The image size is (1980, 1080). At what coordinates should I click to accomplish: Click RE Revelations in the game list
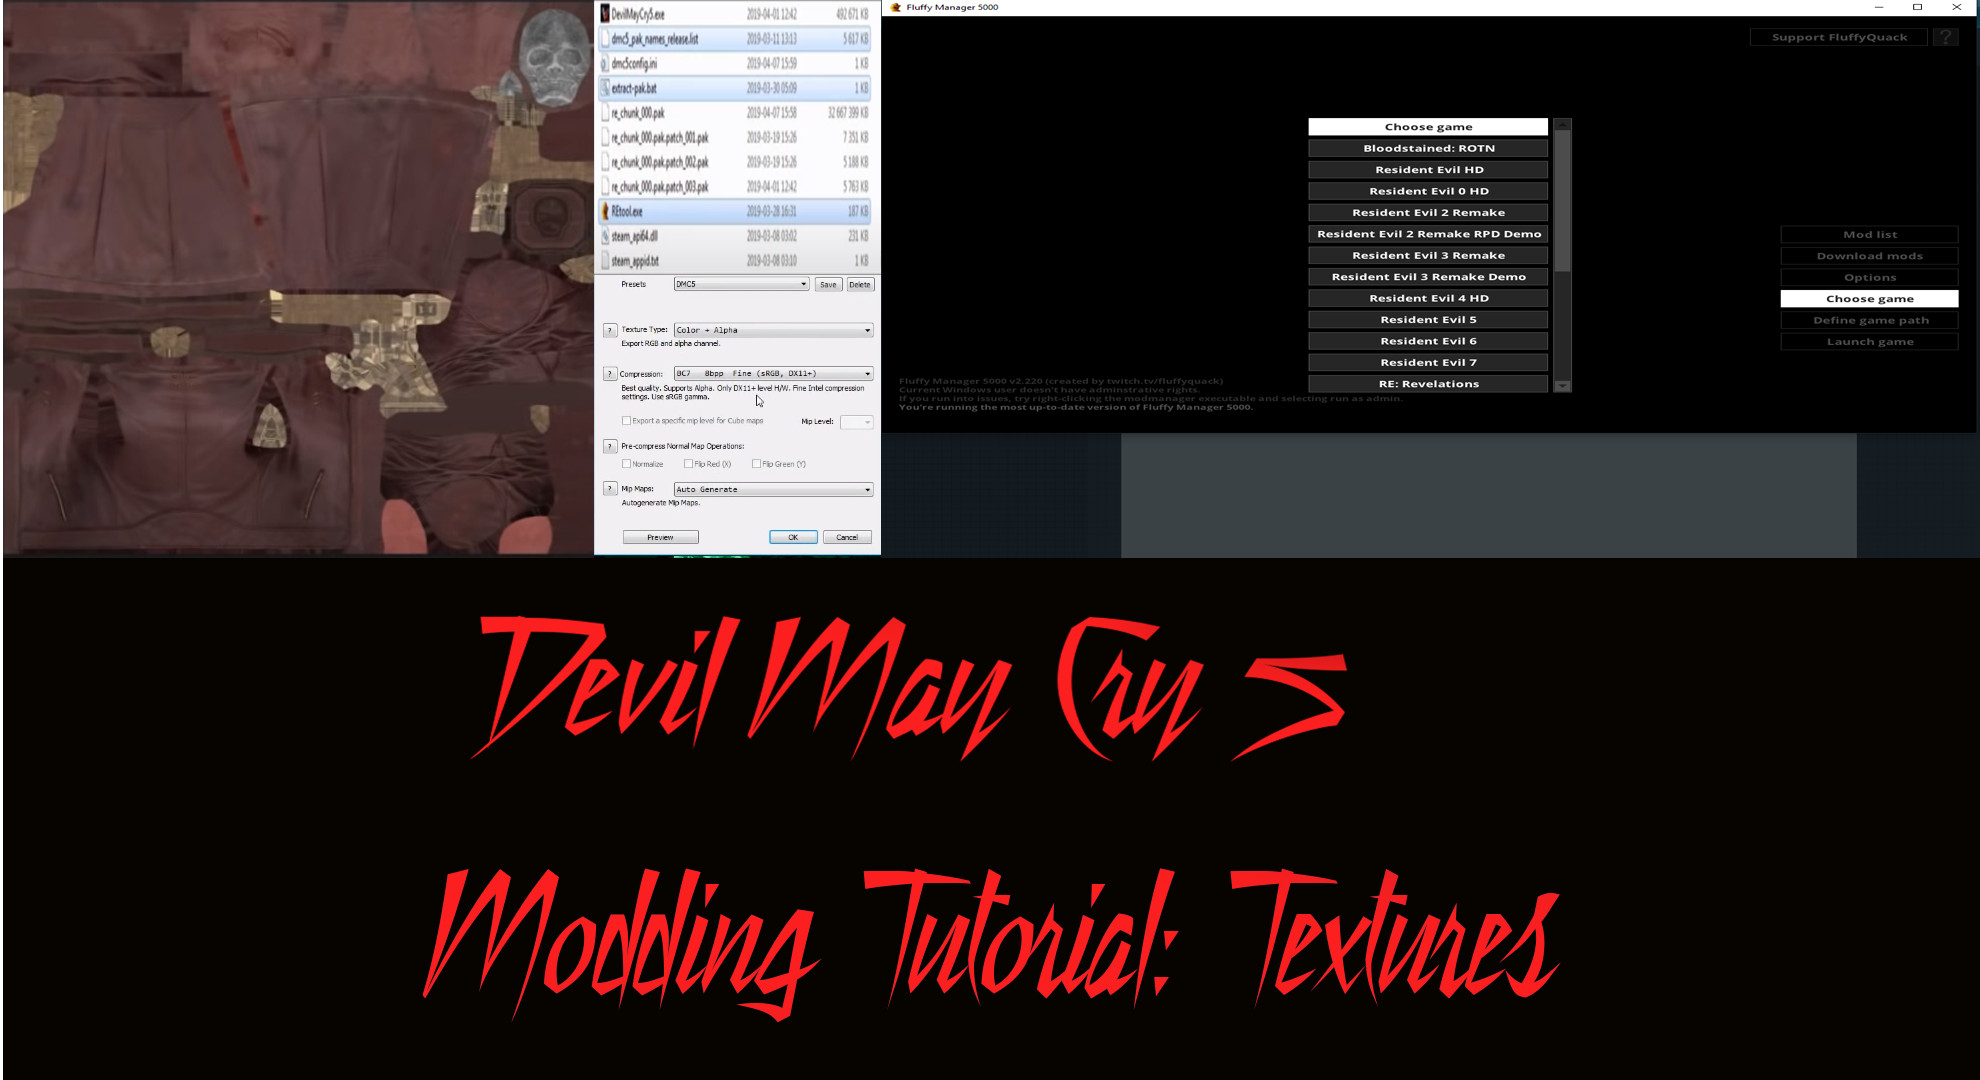point(1427,383)
